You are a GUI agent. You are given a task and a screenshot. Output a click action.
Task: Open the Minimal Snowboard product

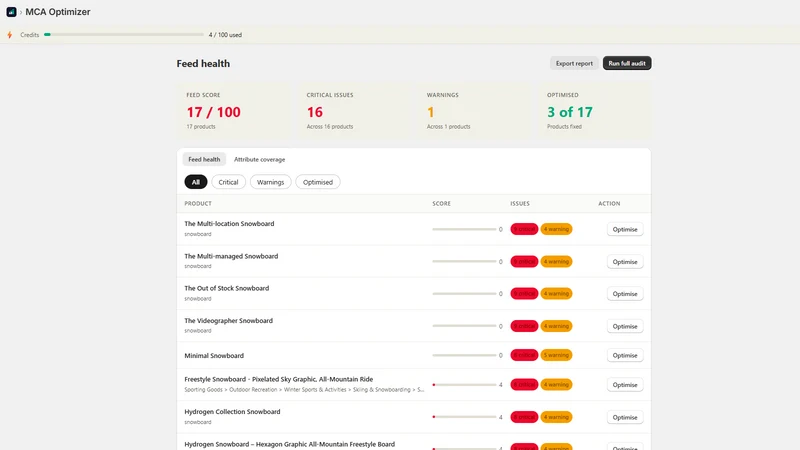coord(214,356)
